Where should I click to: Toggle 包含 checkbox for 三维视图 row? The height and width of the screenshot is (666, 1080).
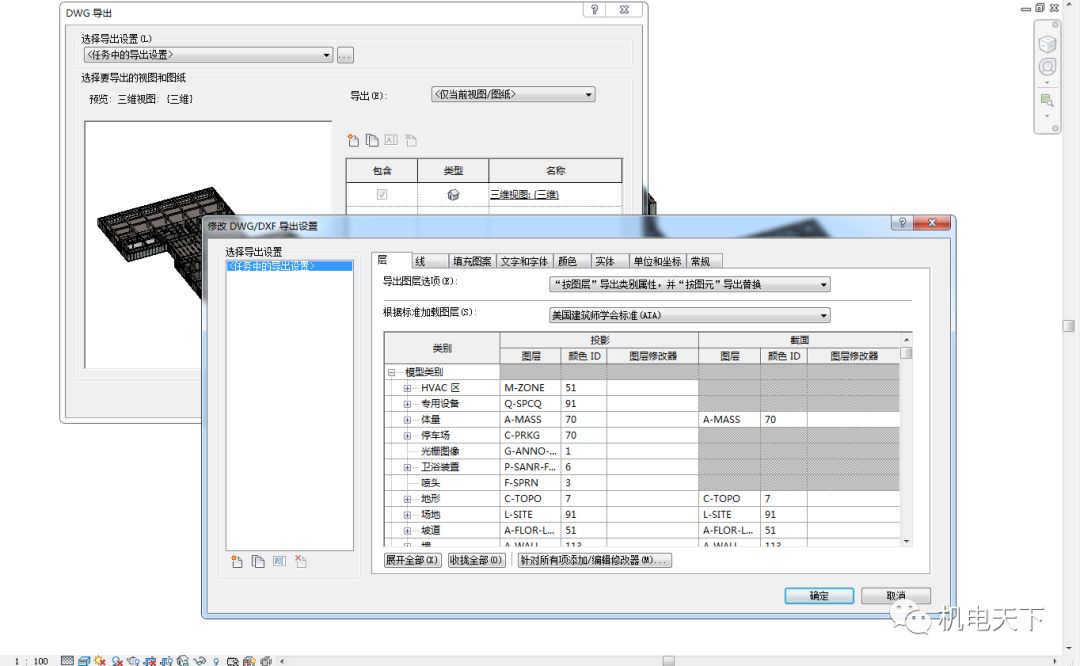click(382, 195)
